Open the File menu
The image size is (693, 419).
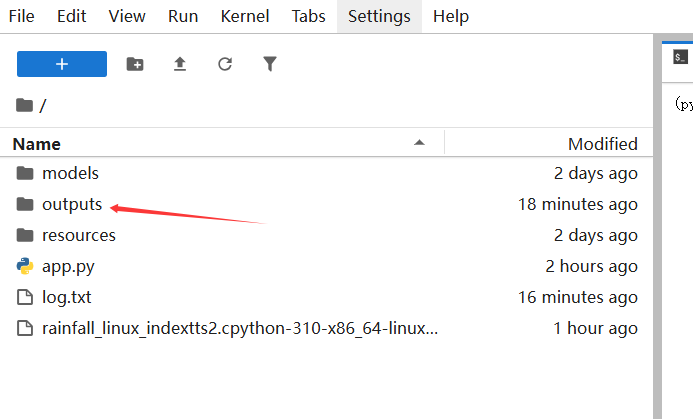(21, 17)
